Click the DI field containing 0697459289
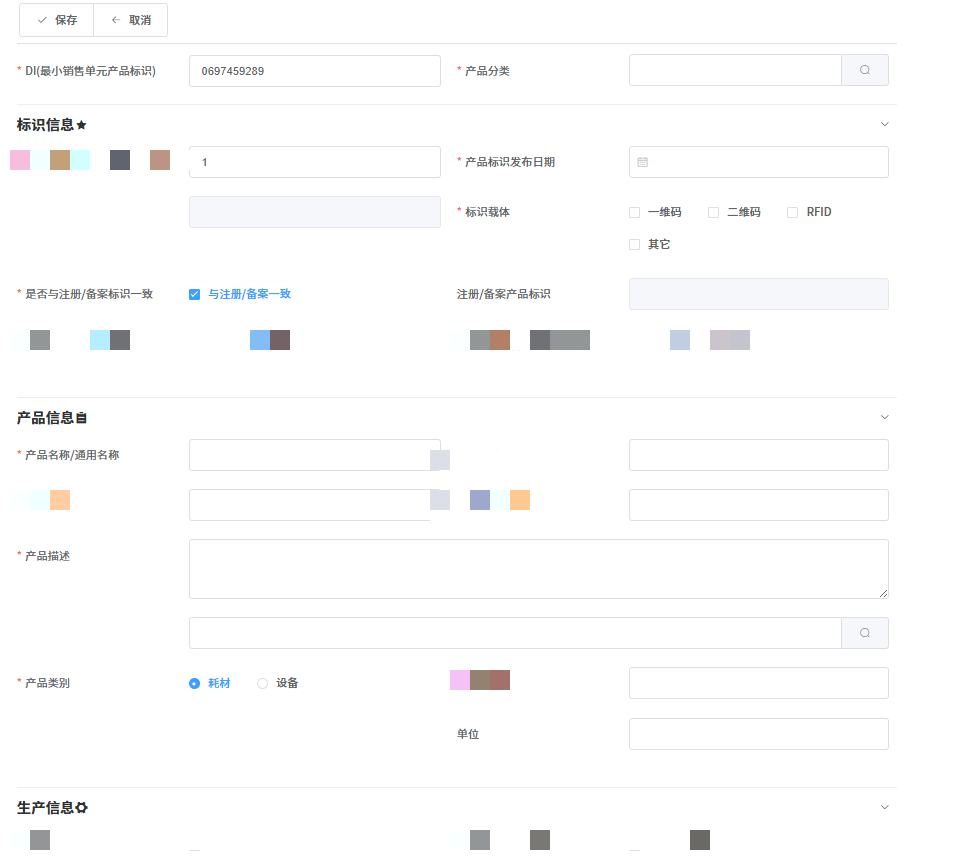Viewport: 957px width, 867px height. click(314, 71)
